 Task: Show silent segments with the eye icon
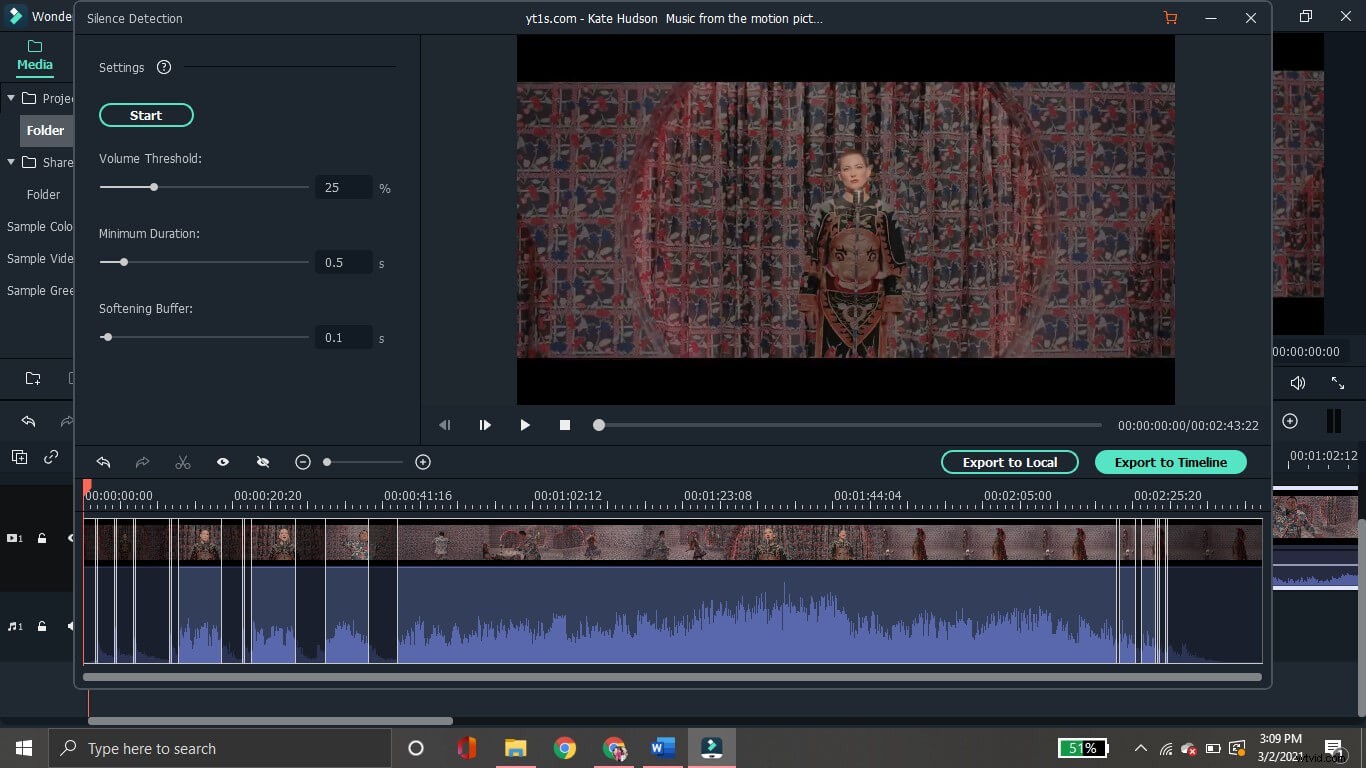(x=222, y=462)
